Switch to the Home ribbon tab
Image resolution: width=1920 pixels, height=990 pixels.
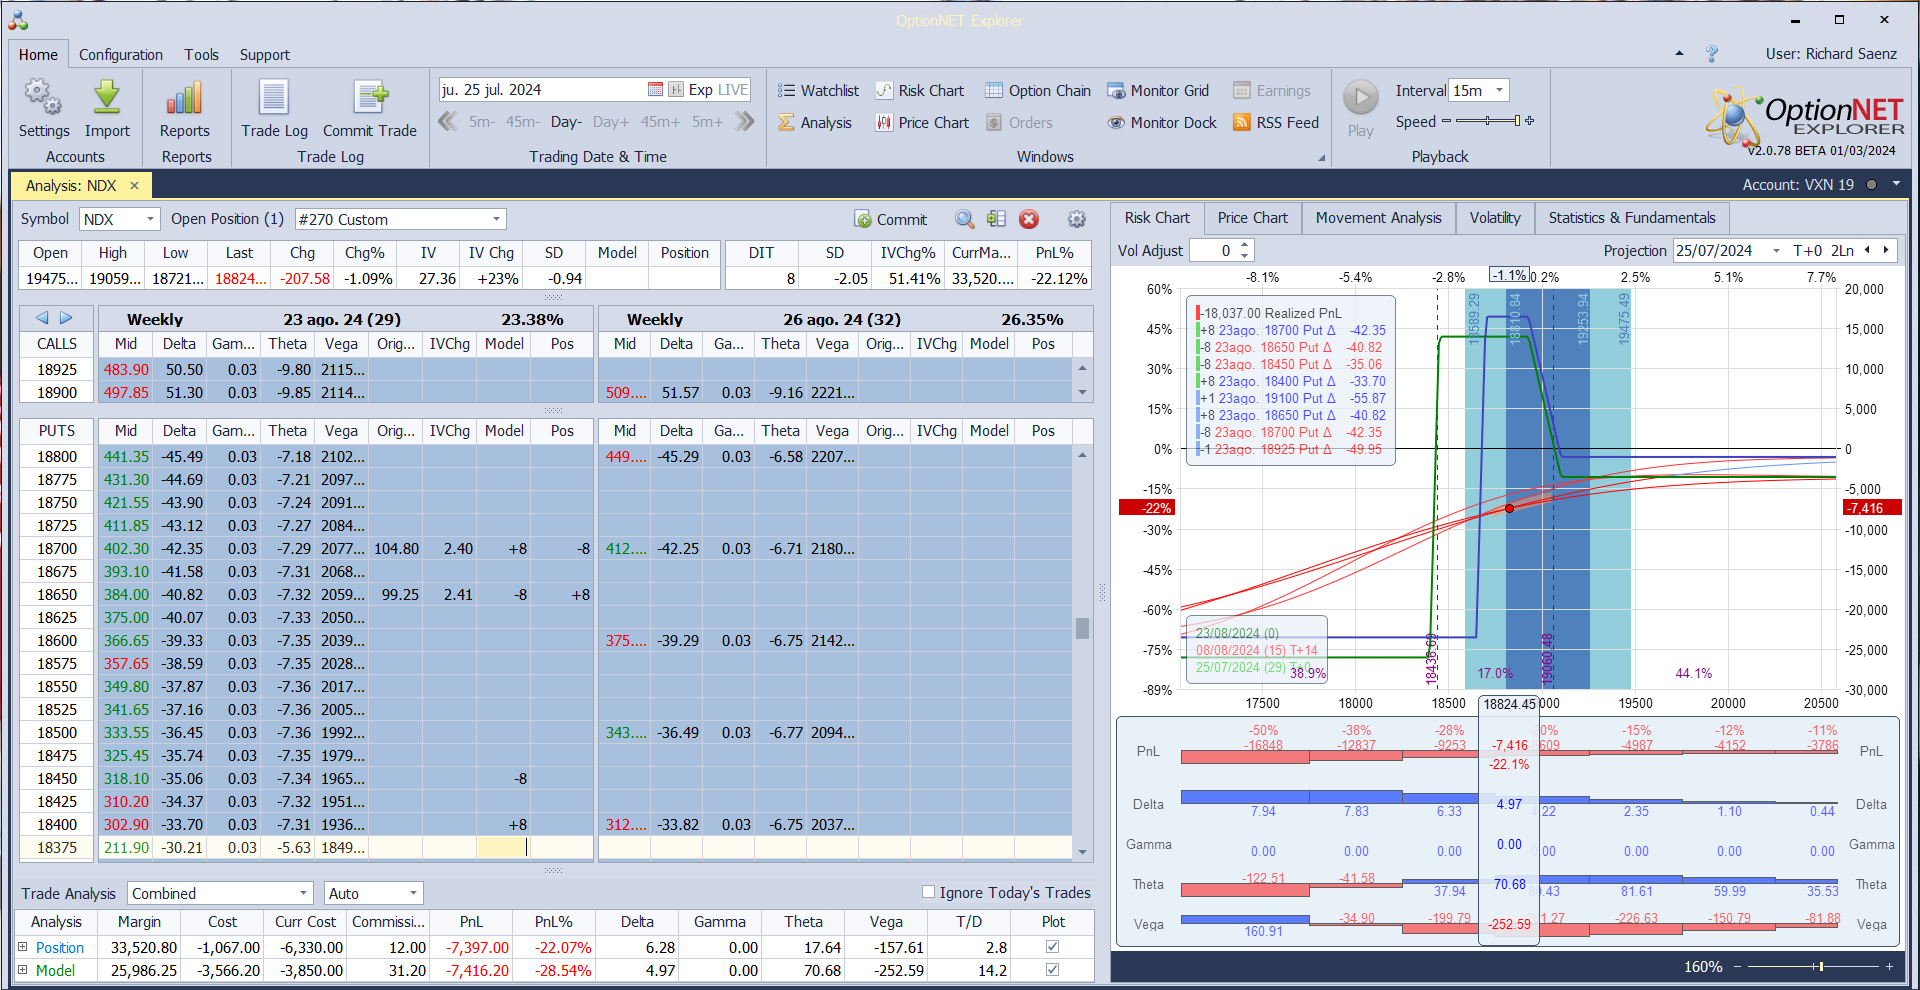[38, 55]
